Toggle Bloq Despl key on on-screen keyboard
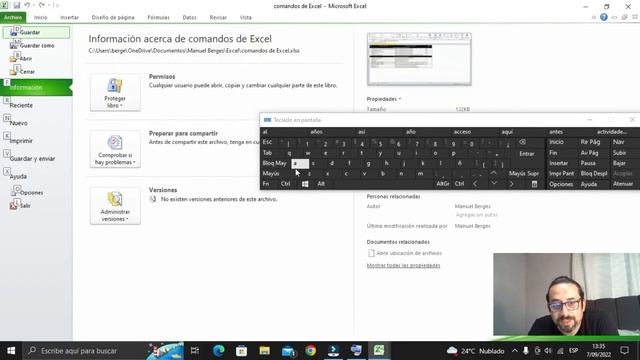Image resolution: width=640 pixels, height=360 pixels. click(x=594, y=173)
